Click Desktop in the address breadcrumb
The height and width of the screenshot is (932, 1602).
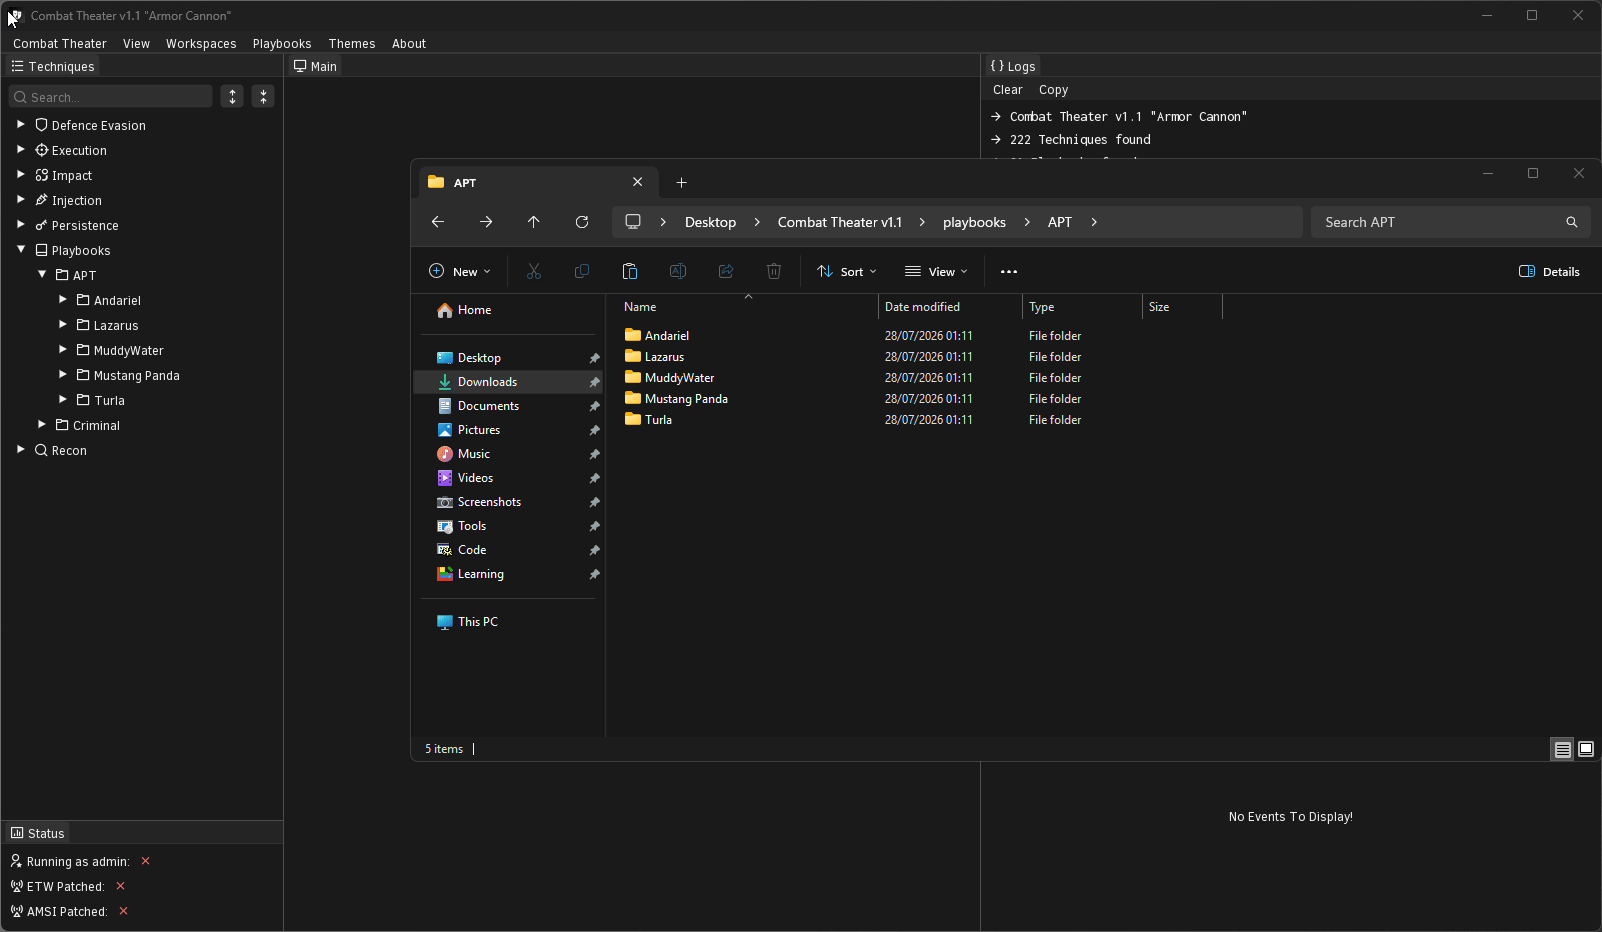click(x=710, y=222)
